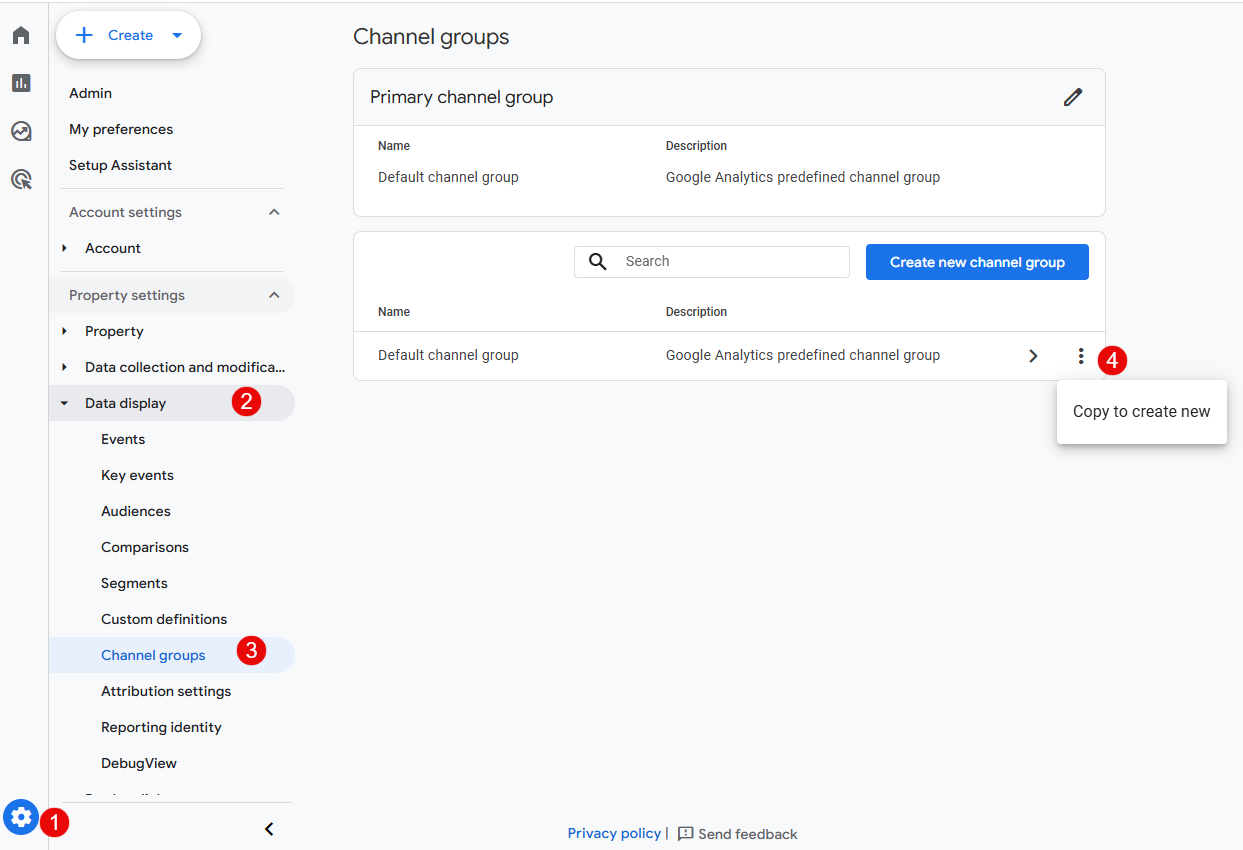Click the channel group Search field
Viewport: 1243px width, 850px height.
tap(712, 262)
